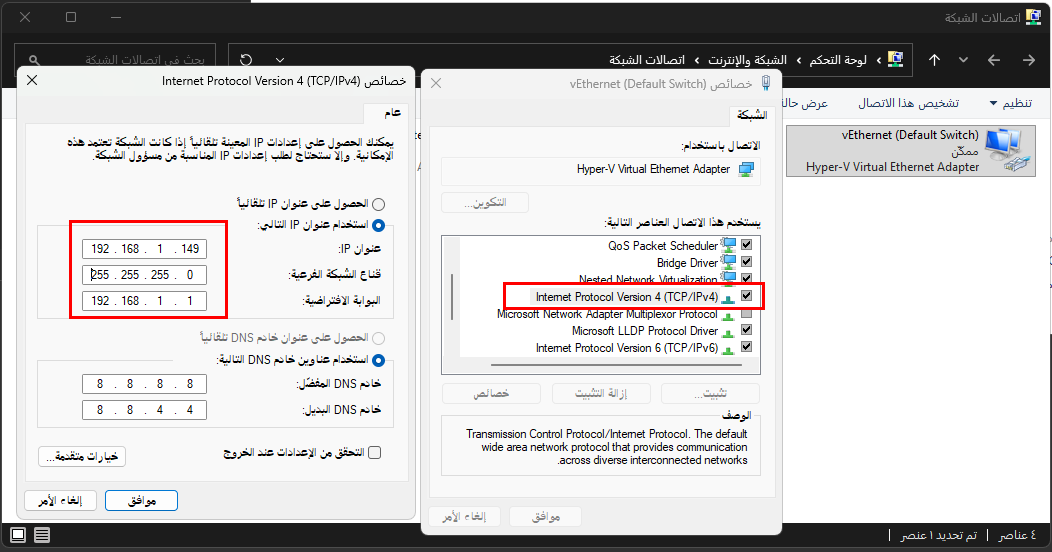The width and height of the screenshot is (1052, 552).
Task: Switch to large icons view in status bar
Action: 41,535
